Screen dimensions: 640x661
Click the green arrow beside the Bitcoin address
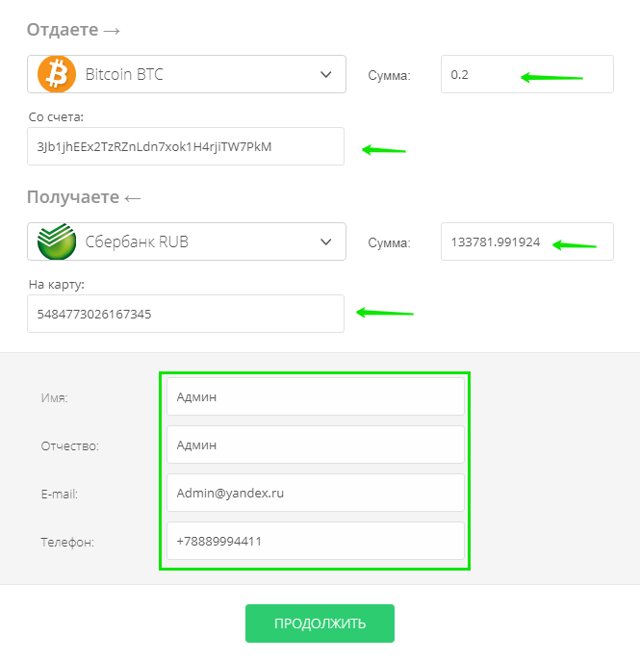(384, 150)
